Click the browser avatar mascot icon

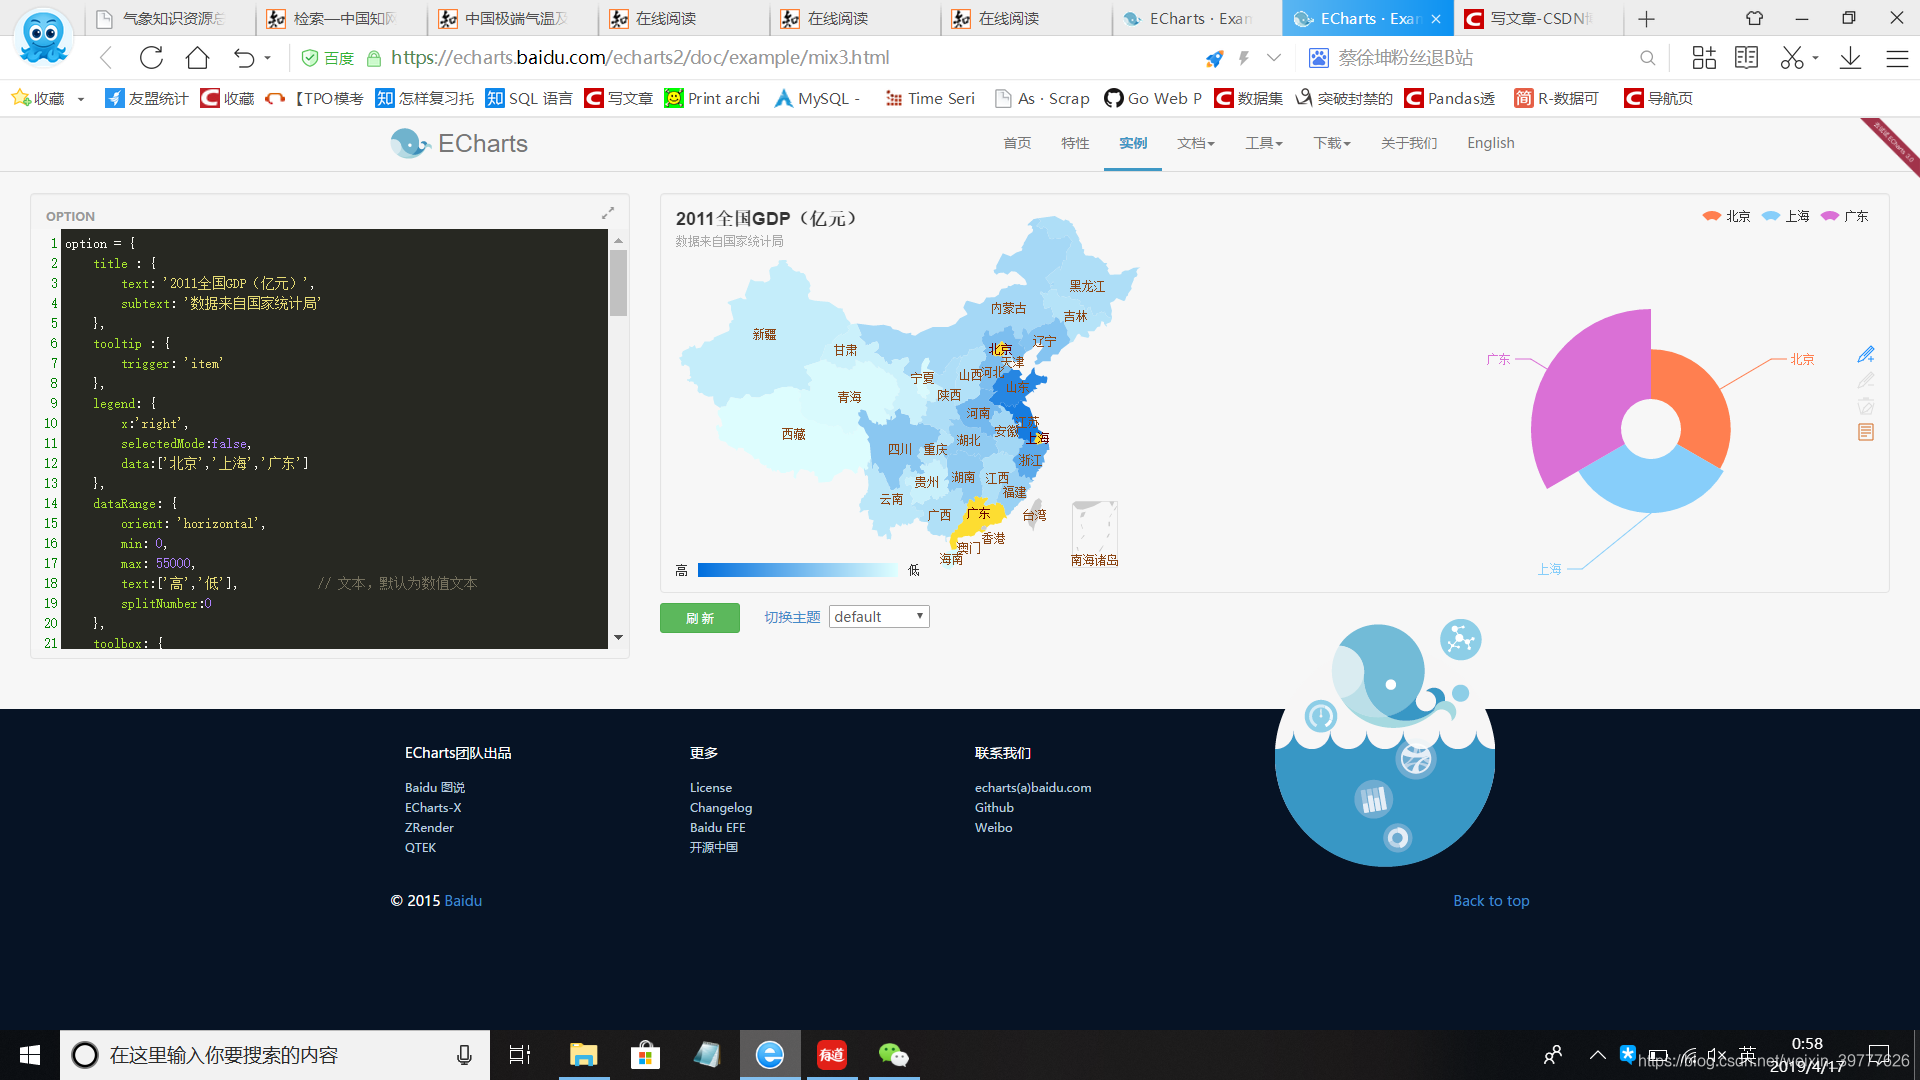43,36
